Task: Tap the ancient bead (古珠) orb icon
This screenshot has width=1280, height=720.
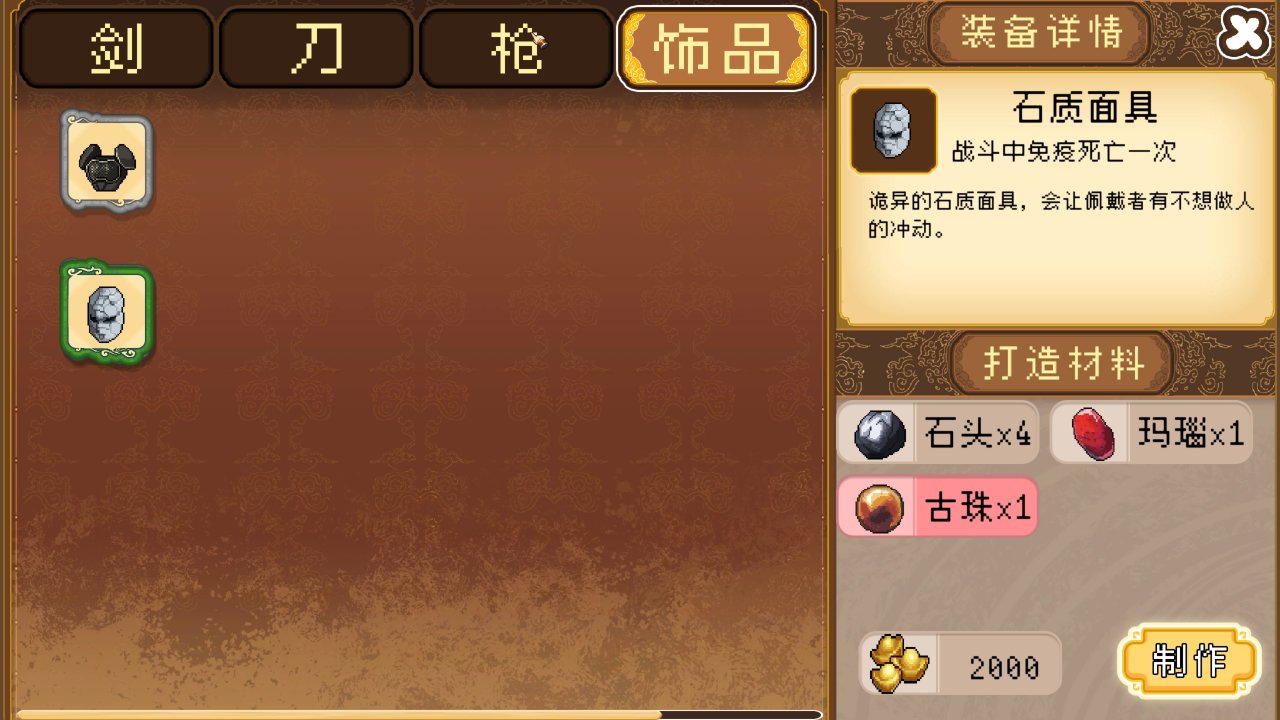Action: click(880, 508)
